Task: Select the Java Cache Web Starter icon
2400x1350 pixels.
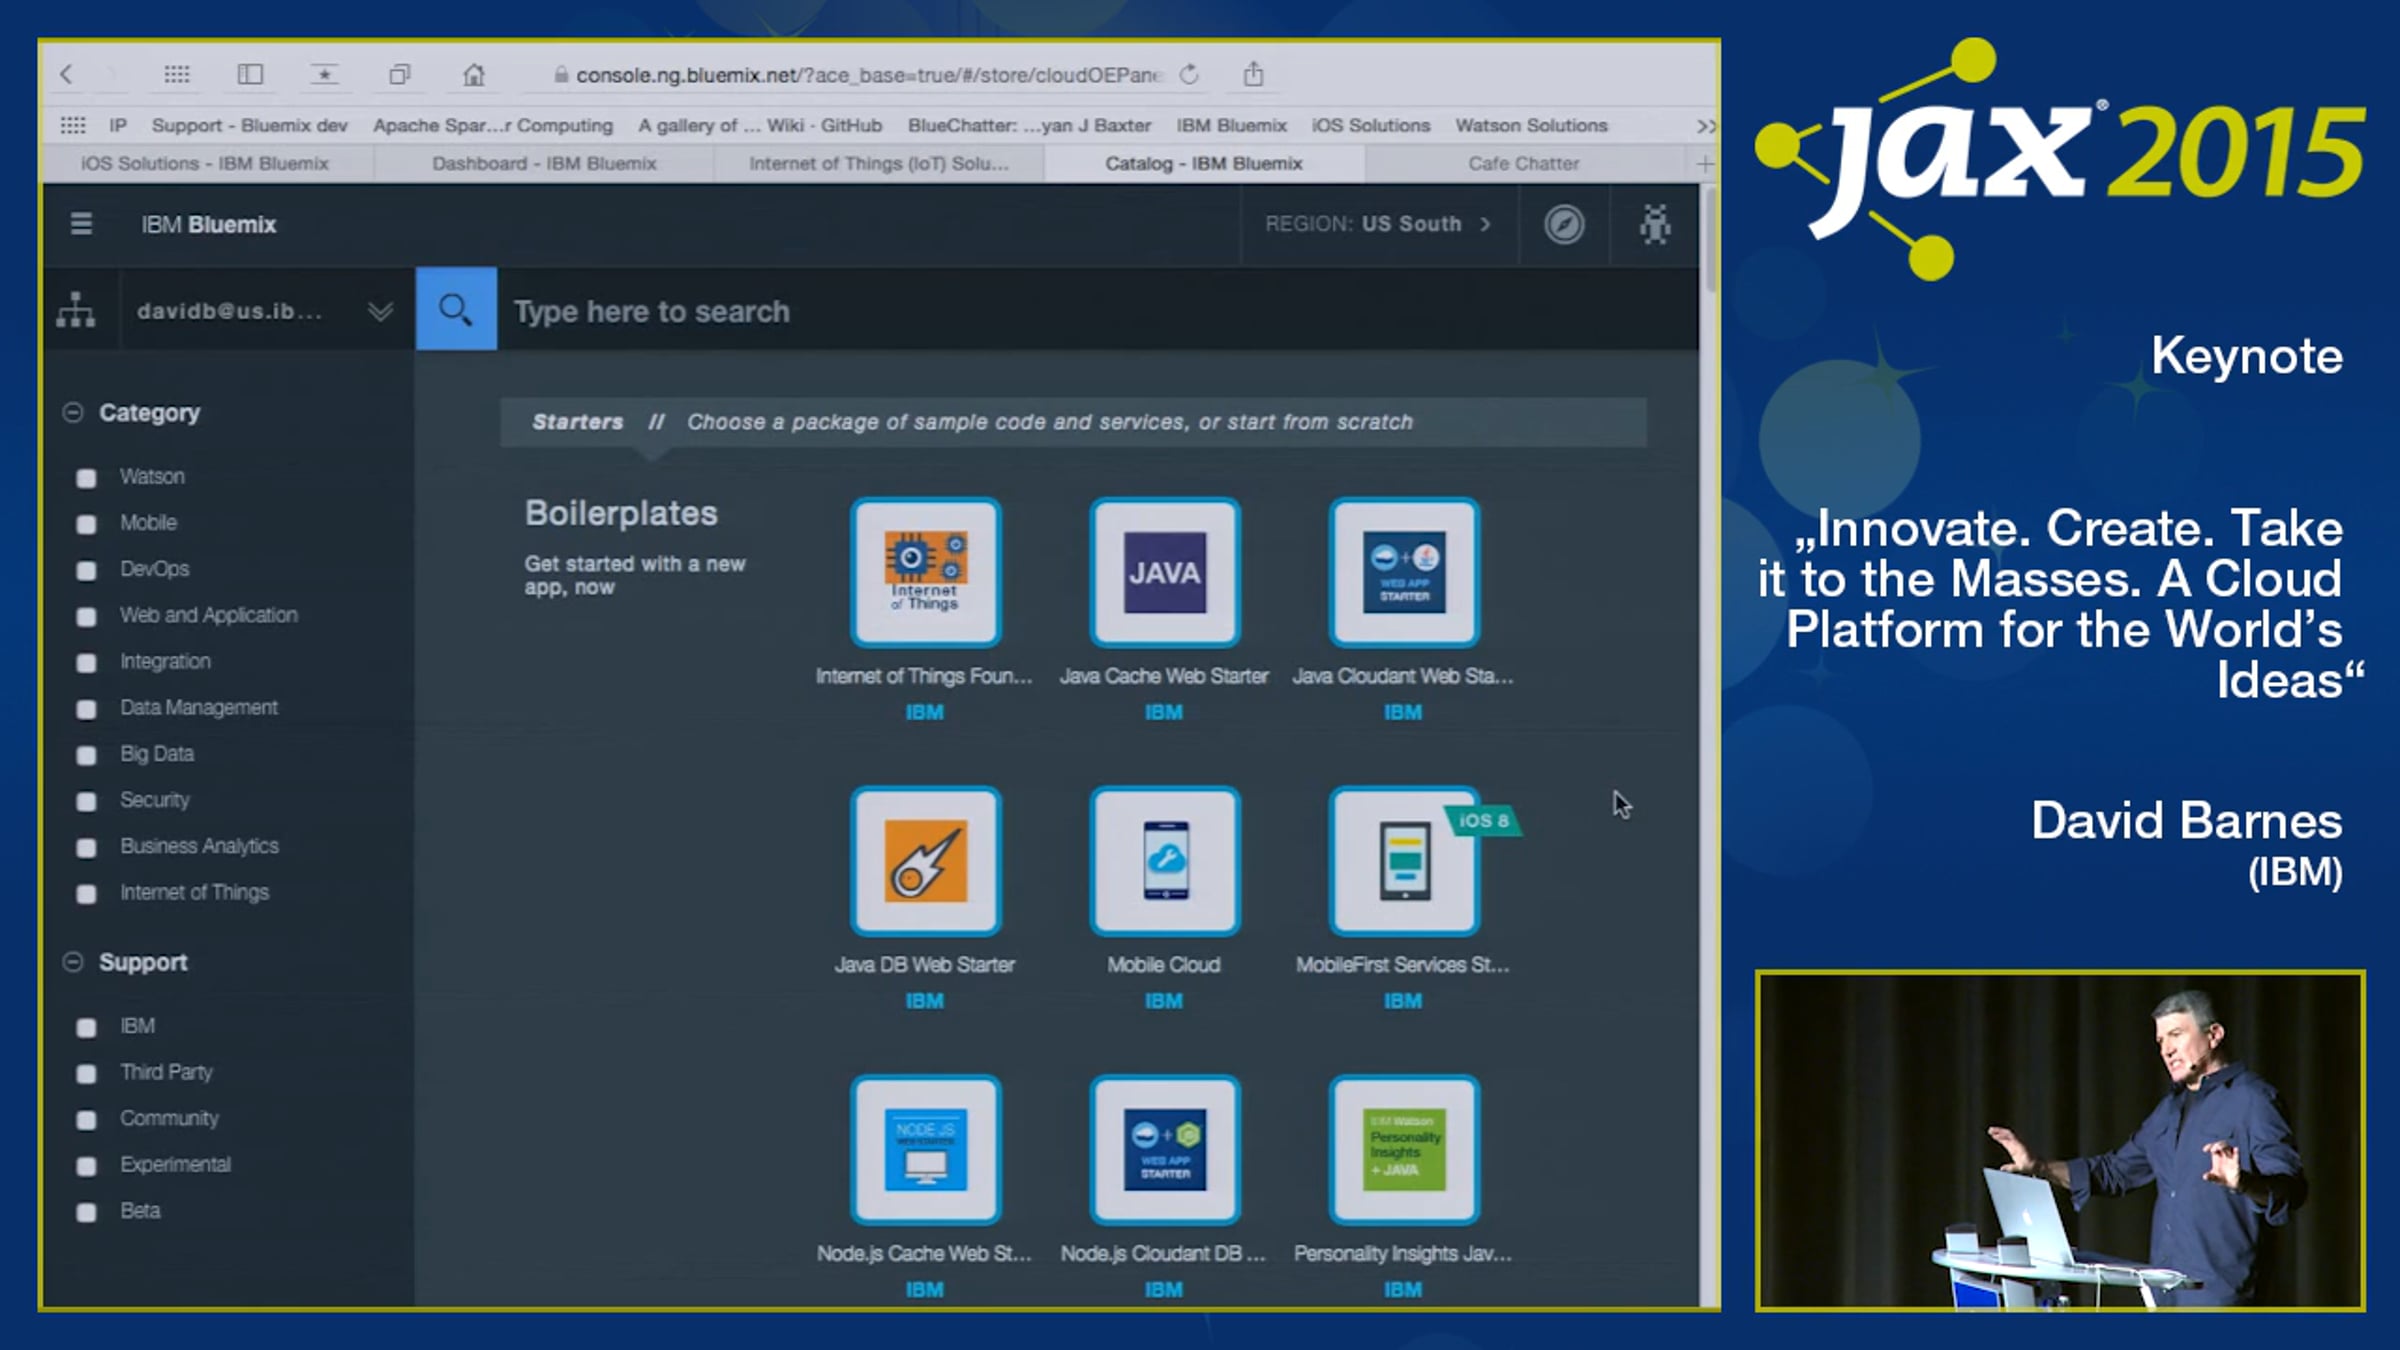Action: click(x=1164, y=572)
